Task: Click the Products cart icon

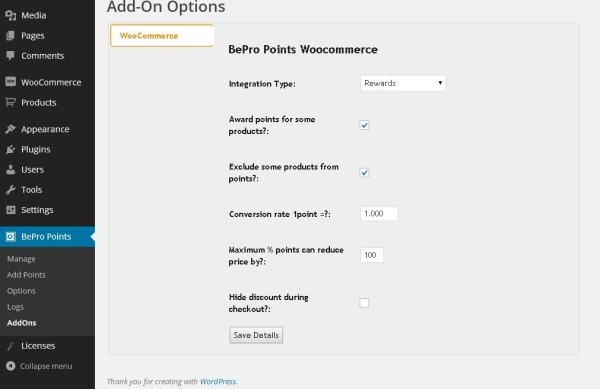Action: pos(11,102)
